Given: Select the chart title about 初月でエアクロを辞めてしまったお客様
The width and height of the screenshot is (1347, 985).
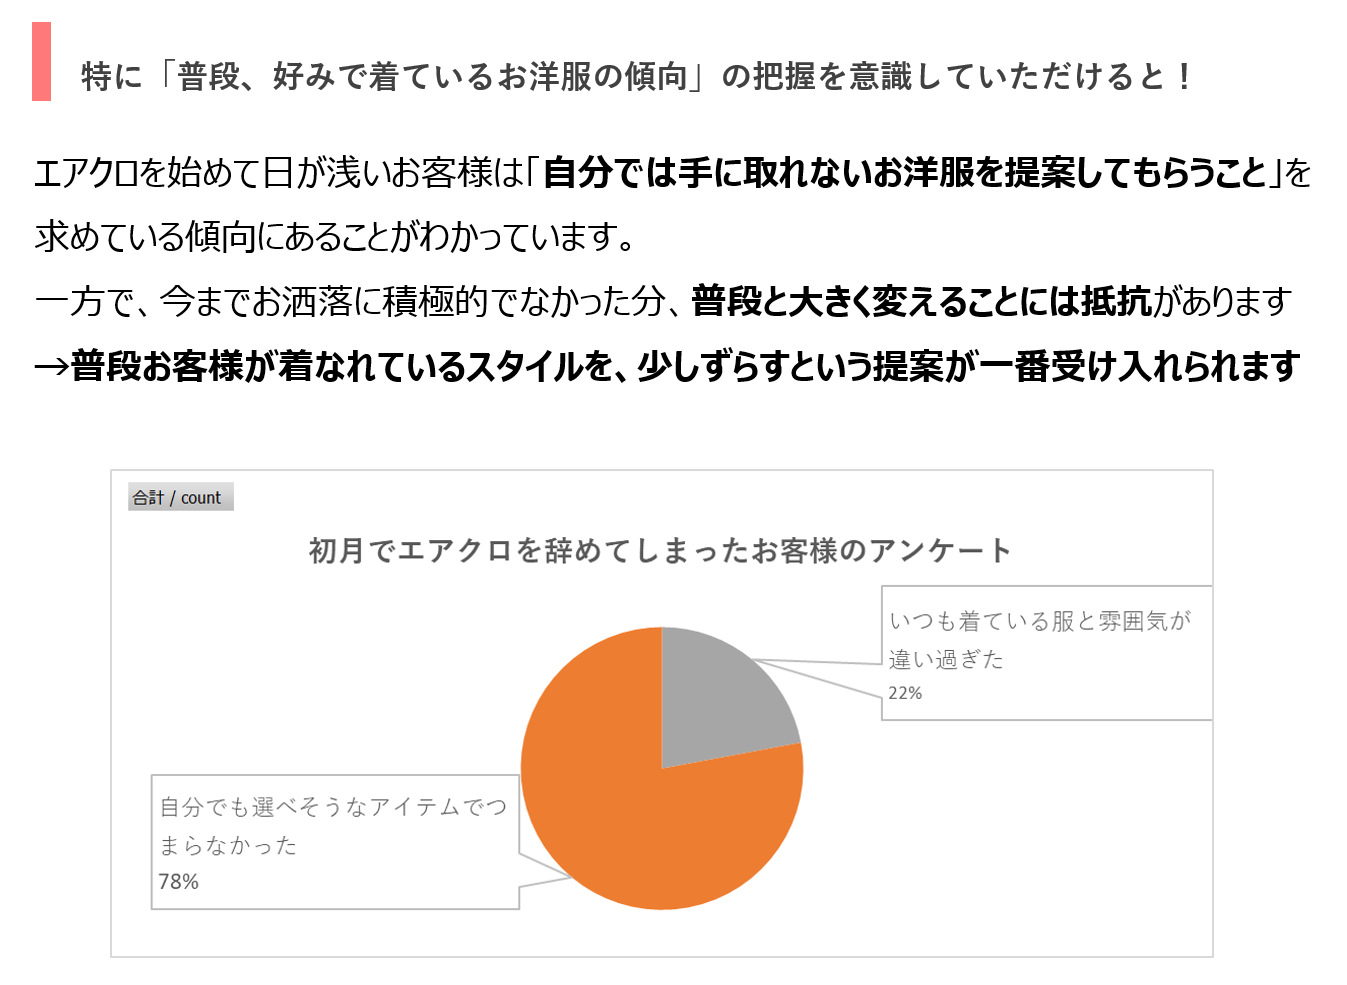Looking at the screenshot, I should (x=660, y=550).
